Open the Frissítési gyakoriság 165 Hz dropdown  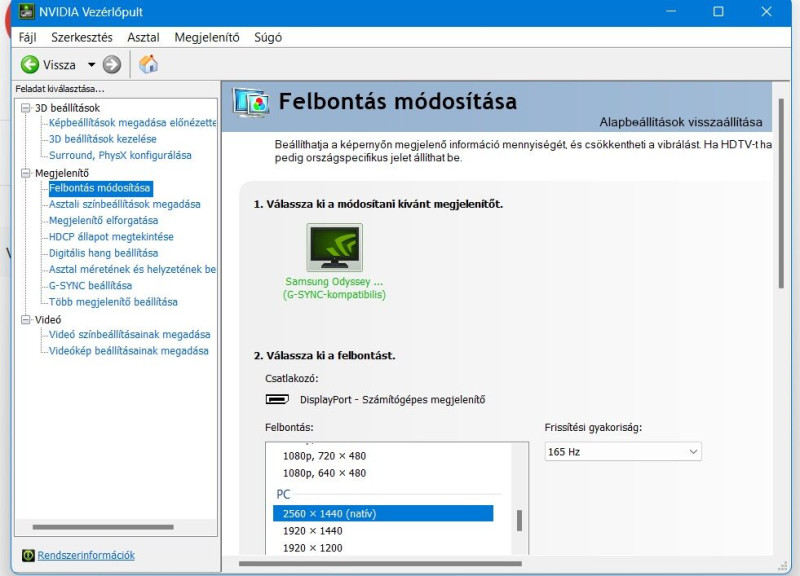coord(623,452)
